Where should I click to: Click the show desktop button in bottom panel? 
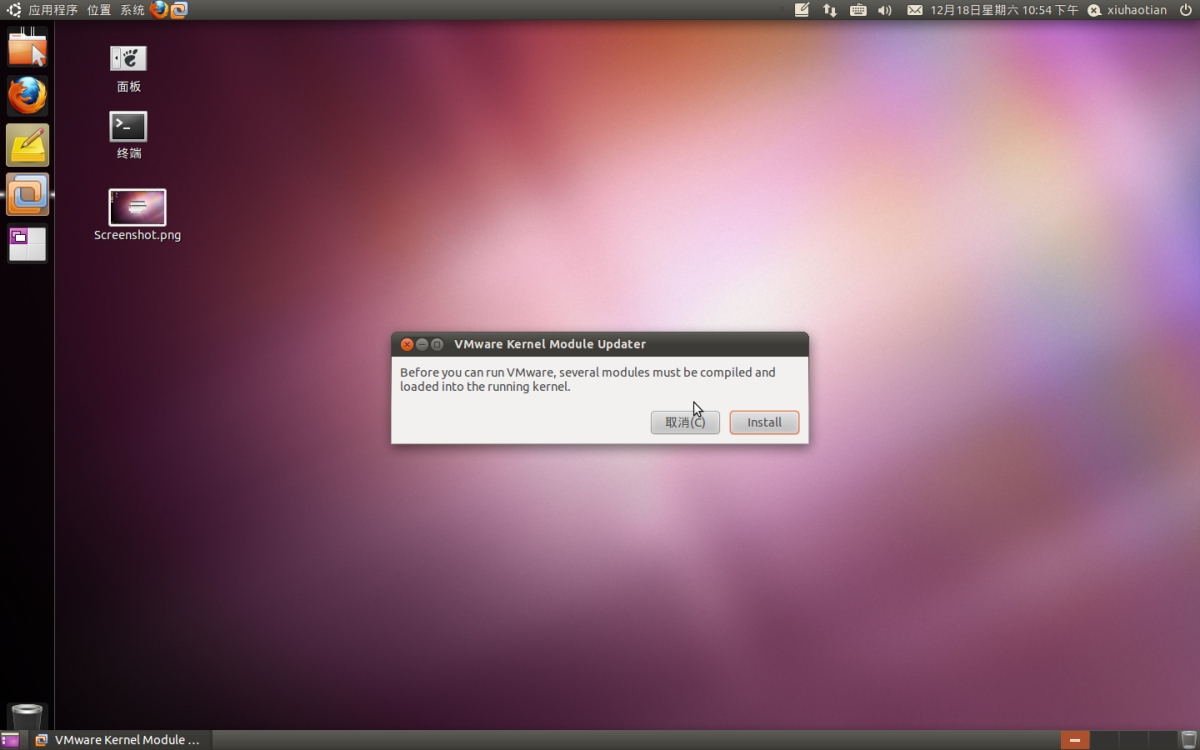10,740
